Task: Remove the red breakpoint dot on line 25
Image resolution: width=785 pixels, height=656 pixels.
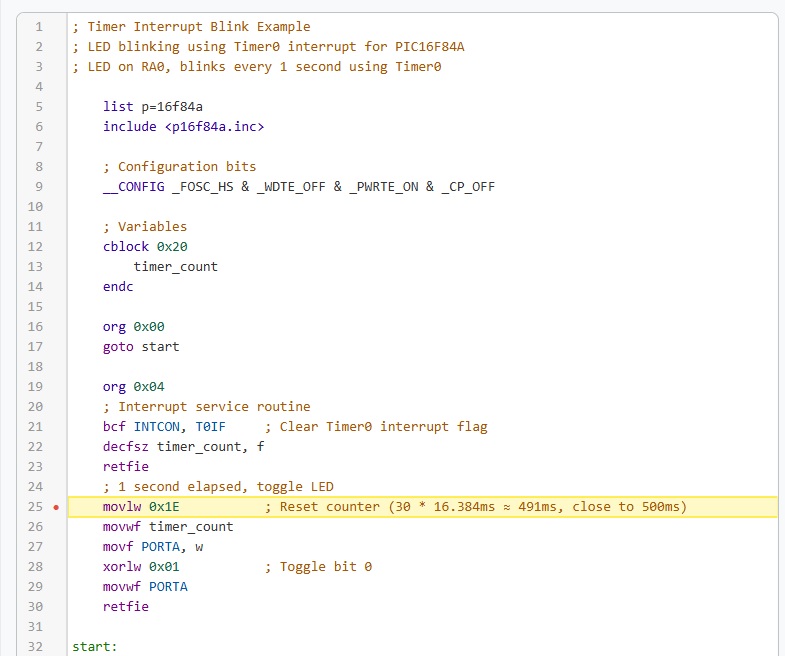Action: click(56, 507)
